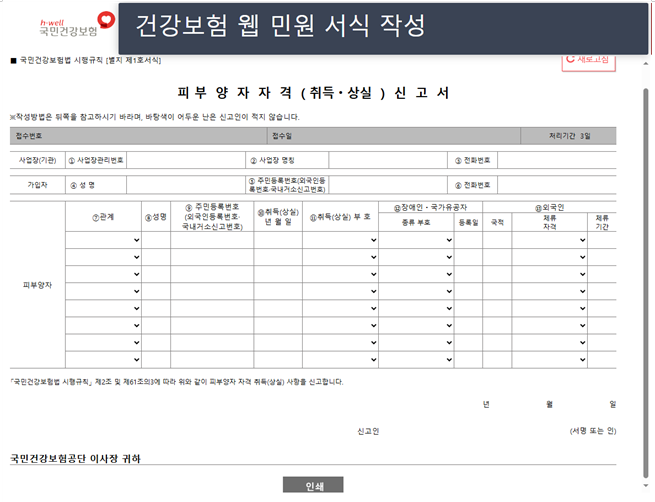Click the 성명 cell in the first dependent row

click(156, 240)
